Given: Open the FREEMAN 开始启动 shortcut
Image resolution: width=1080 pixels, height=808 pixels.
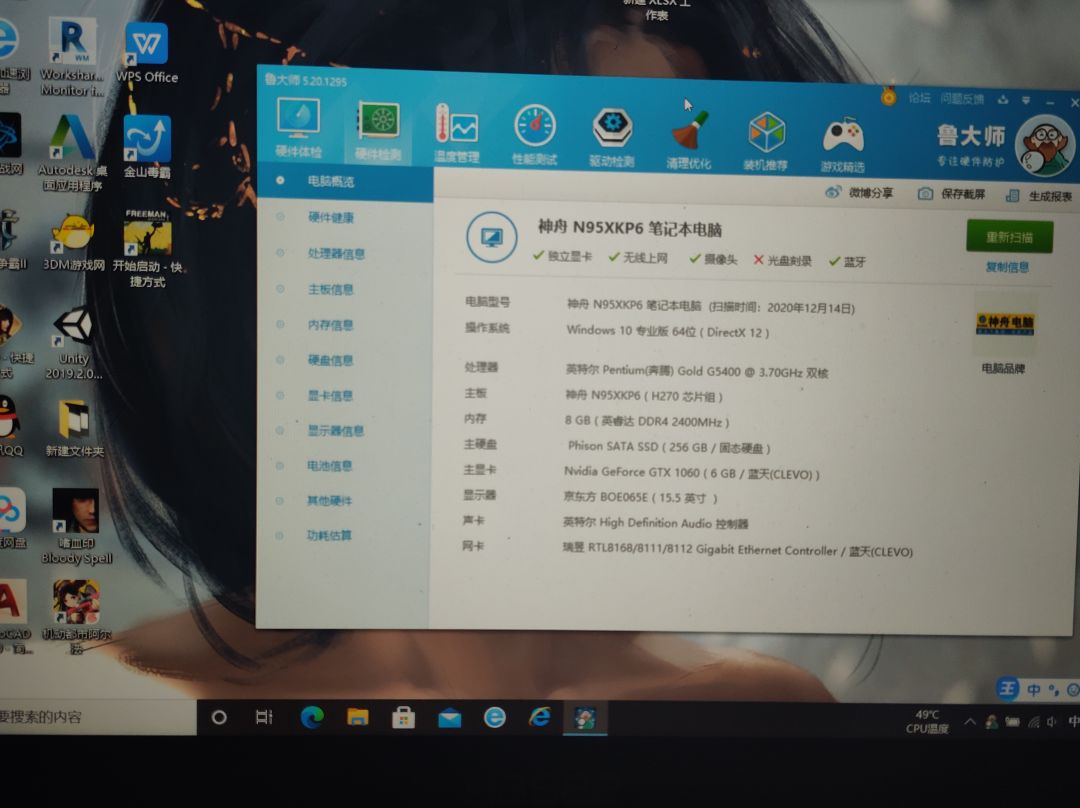Looking at the screenshot, I should pos(147,249).
